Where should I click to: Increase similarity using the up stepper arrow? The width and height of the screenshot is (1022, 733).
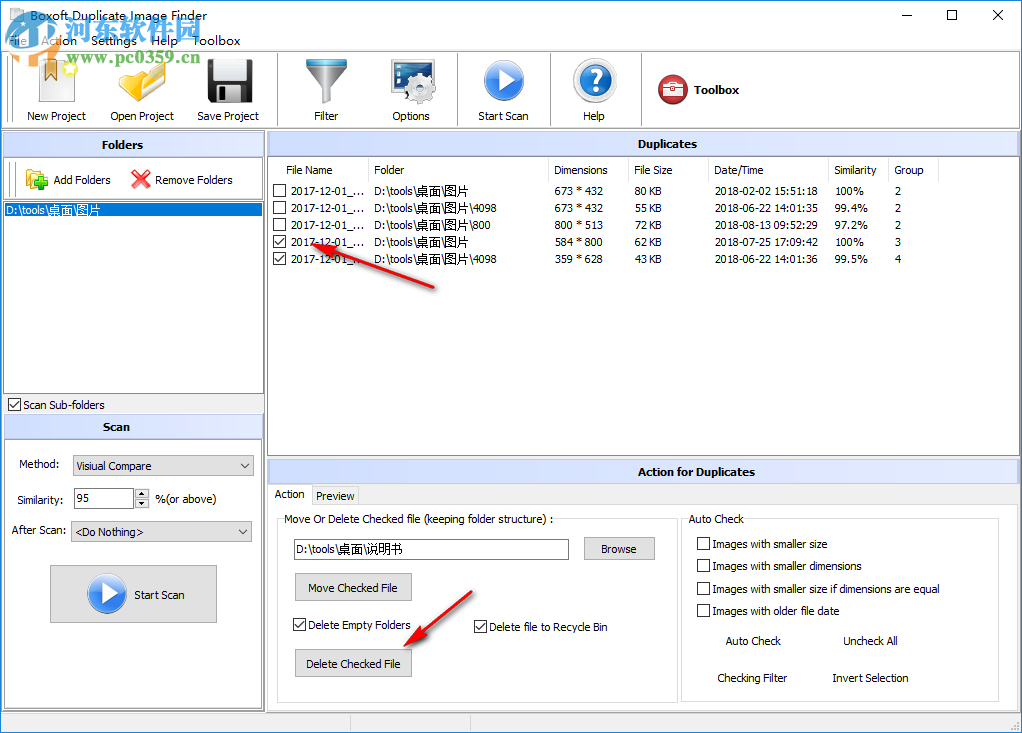(140, 493)
